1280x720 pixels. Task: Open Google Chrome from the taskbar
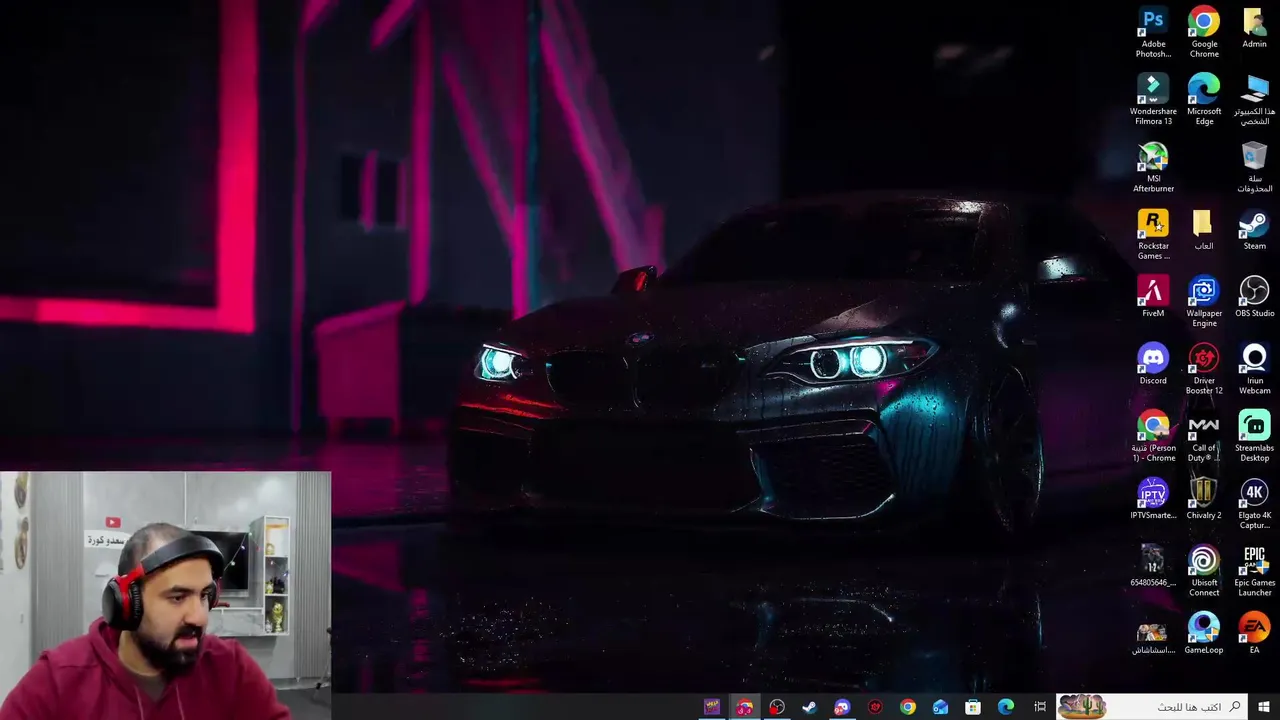907,707
